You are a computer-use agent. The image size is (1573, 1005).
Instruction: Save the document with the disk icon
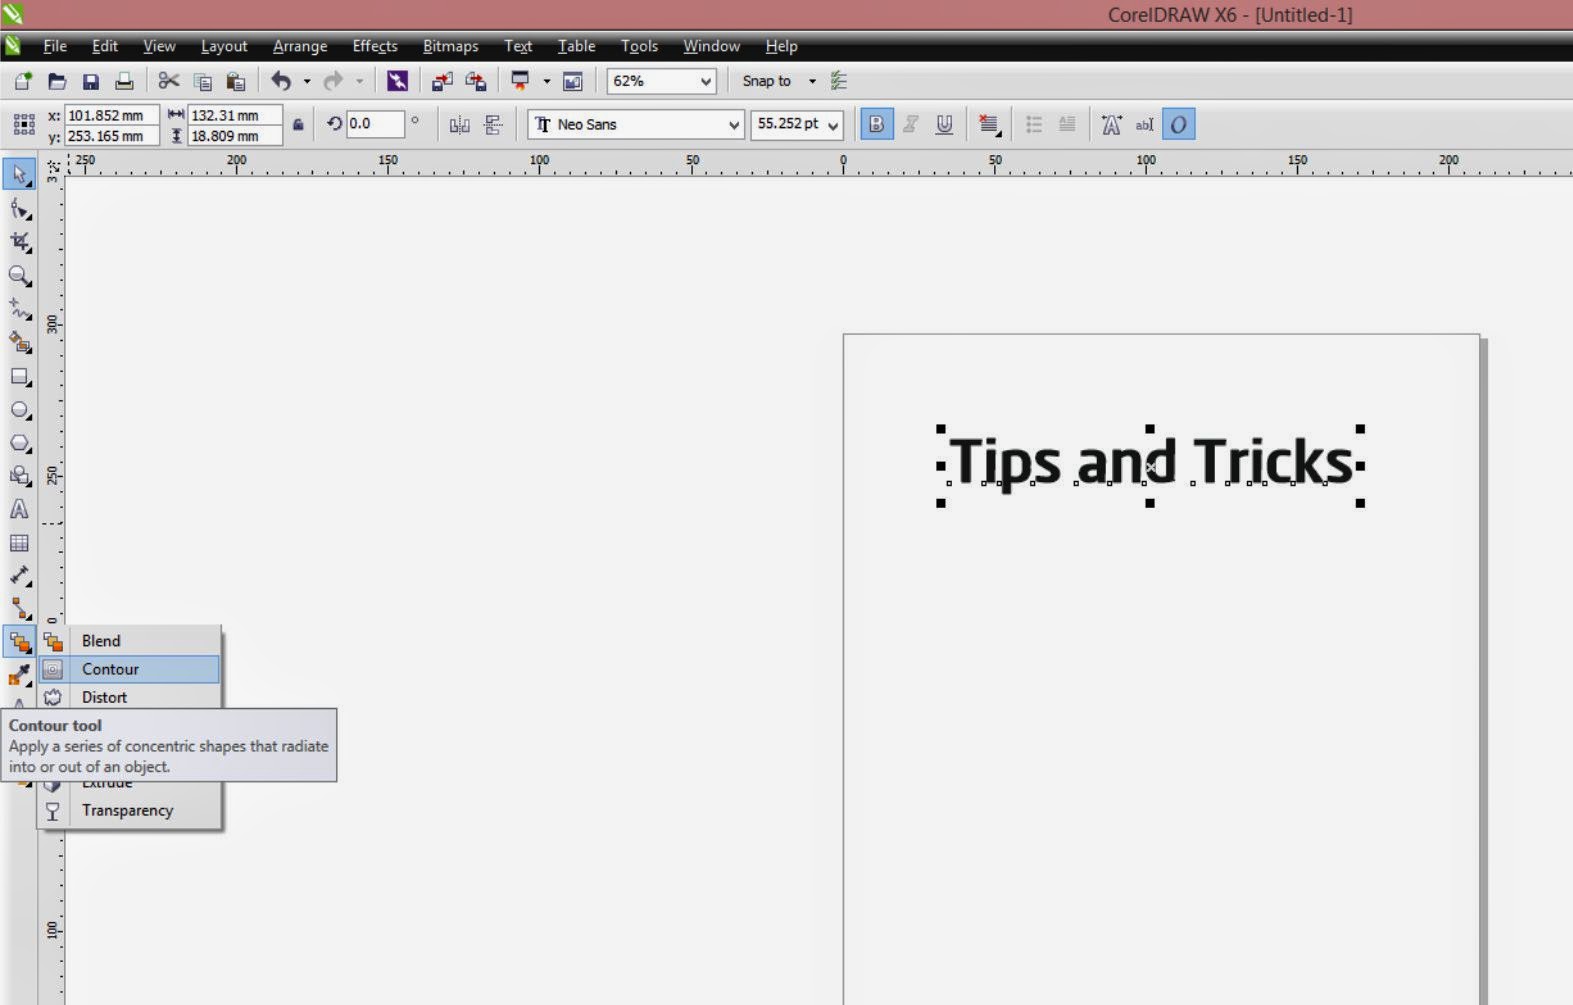[x=91, y=81]
